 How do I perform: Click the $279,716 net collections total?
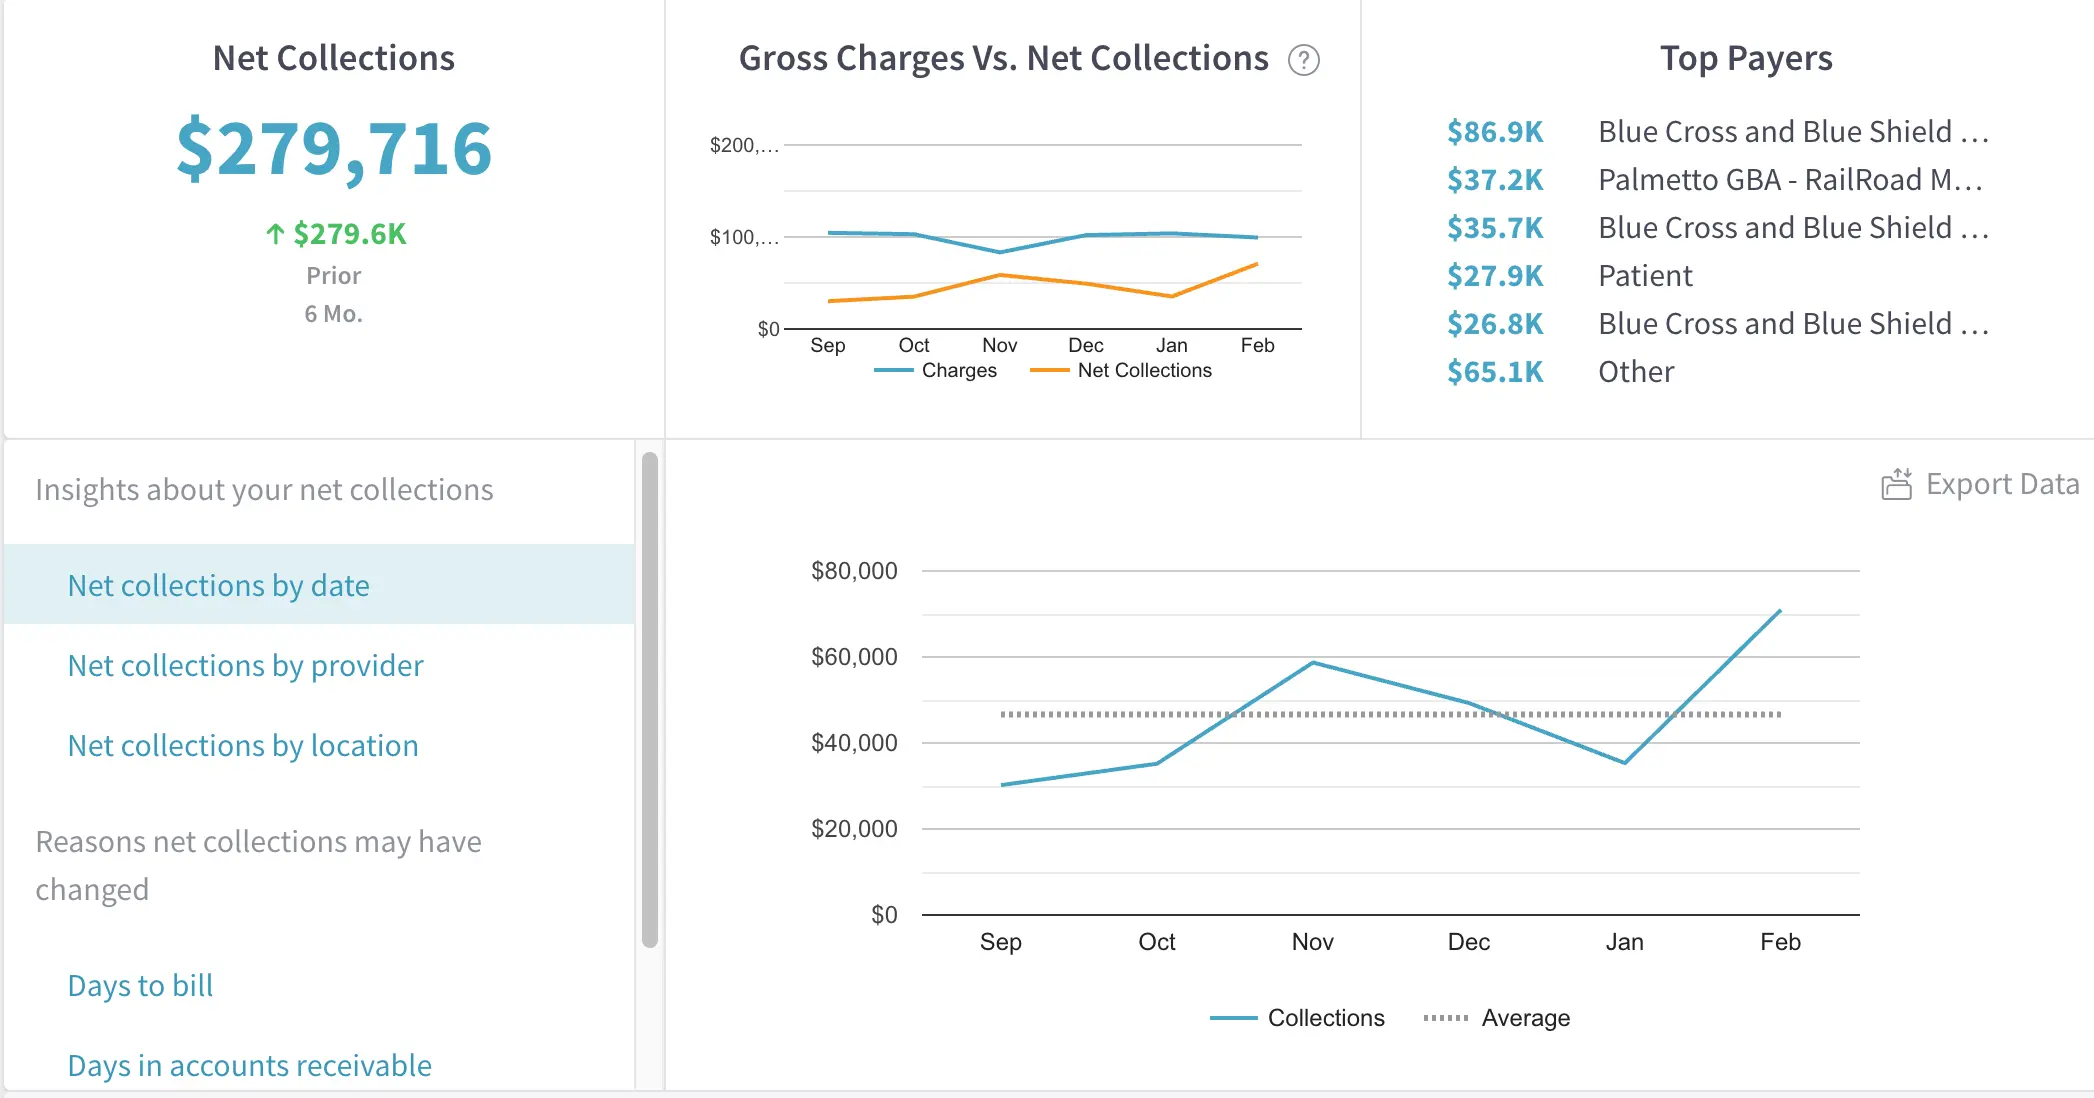[334, 149]
